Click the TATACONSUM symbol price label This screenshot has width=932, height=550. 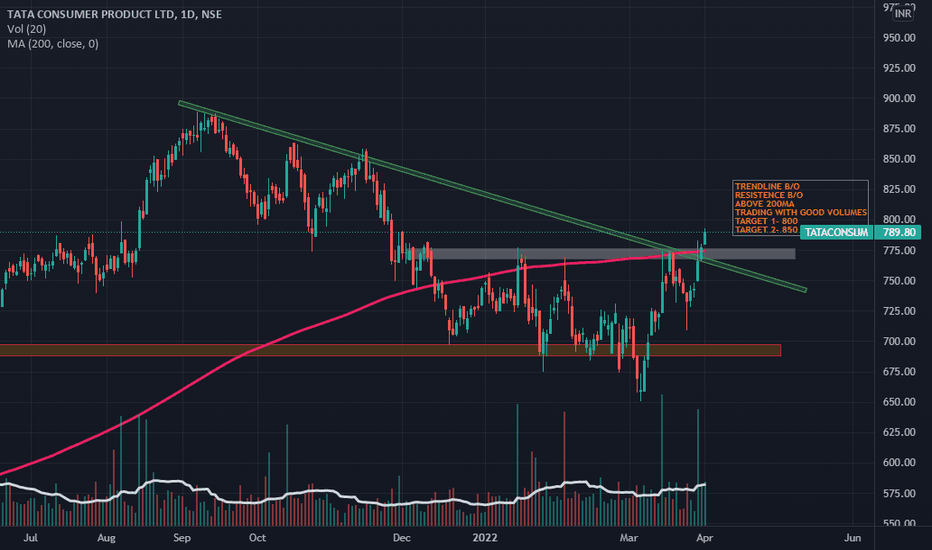point(836,232)
